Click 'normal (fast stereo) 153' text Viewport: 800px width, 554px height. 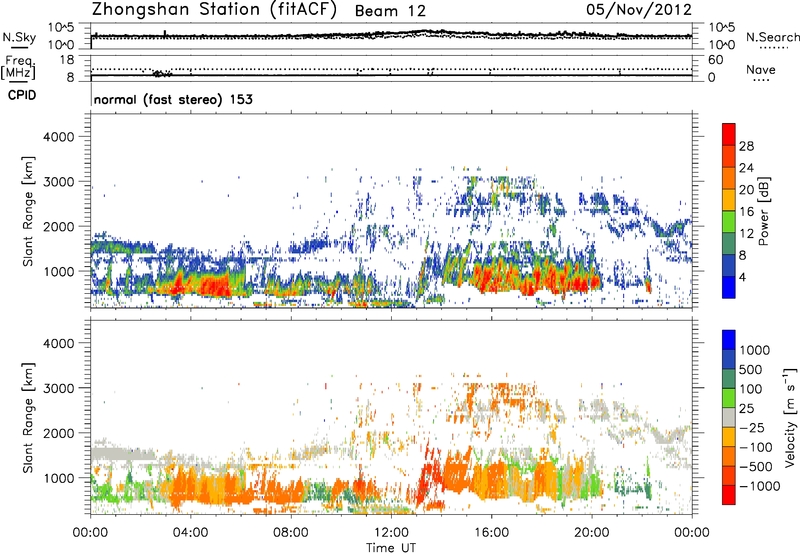pyautogui.click(x=173, y=99)
